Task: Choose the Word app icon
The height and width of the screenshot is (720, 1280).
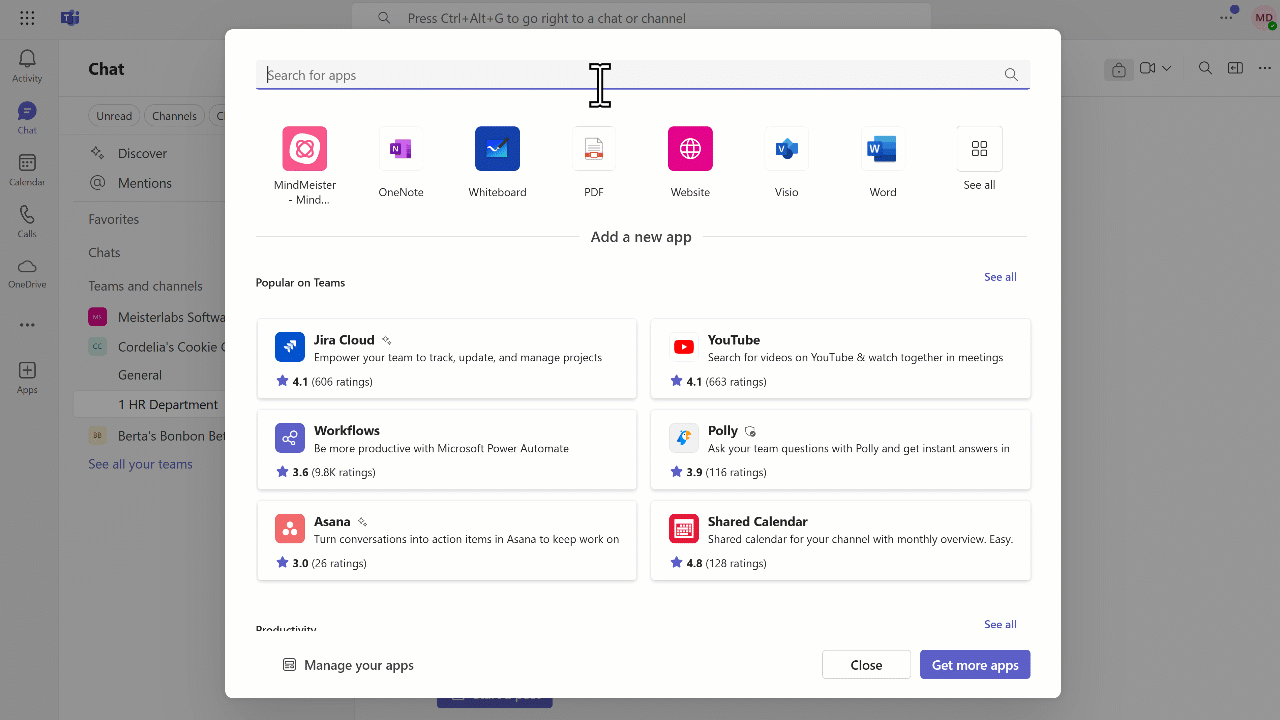Action: tap(882, 149)
